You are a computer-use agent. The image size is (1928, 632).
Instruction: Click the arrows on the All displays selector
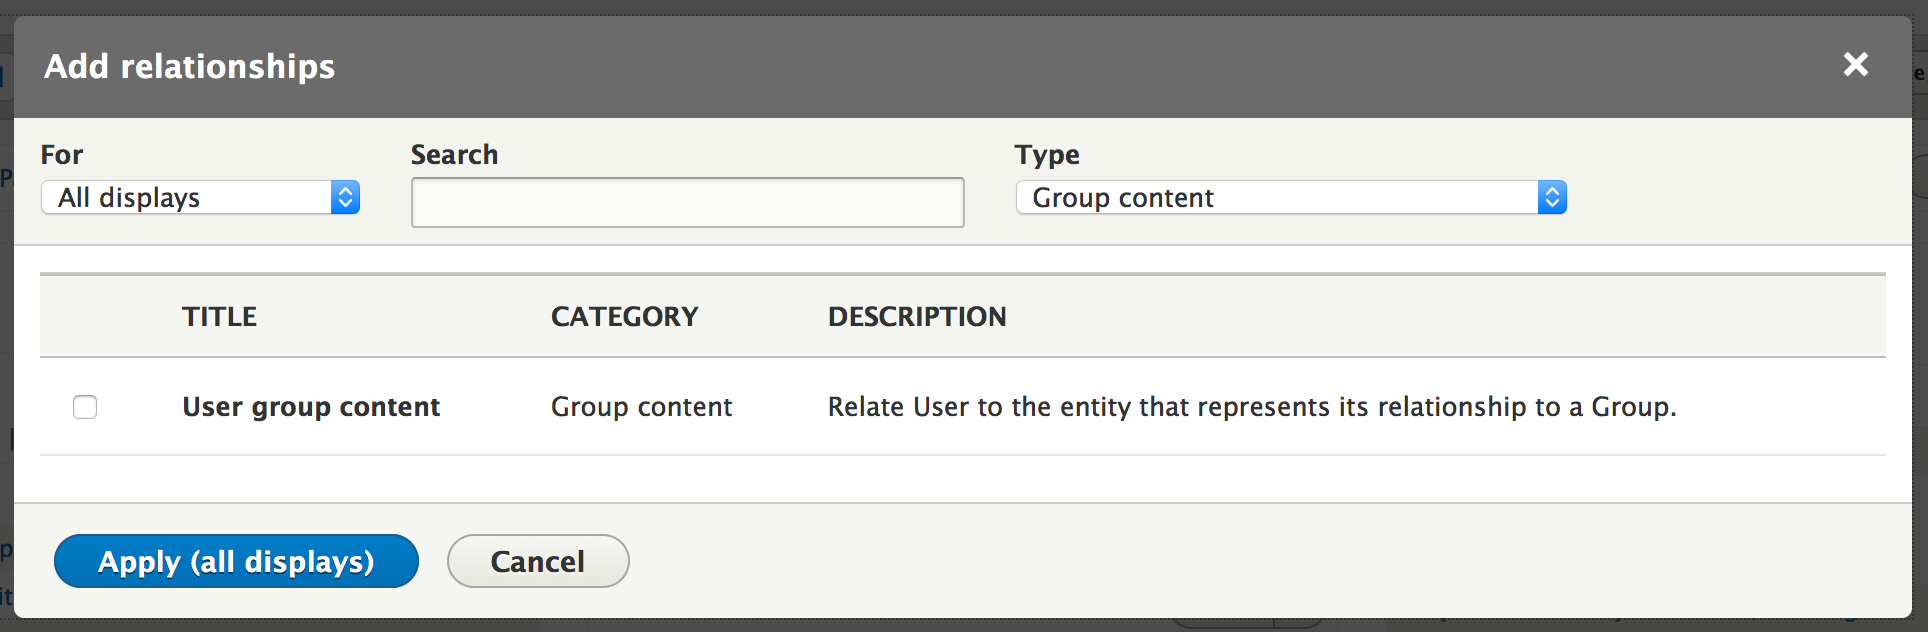[345, 198]
